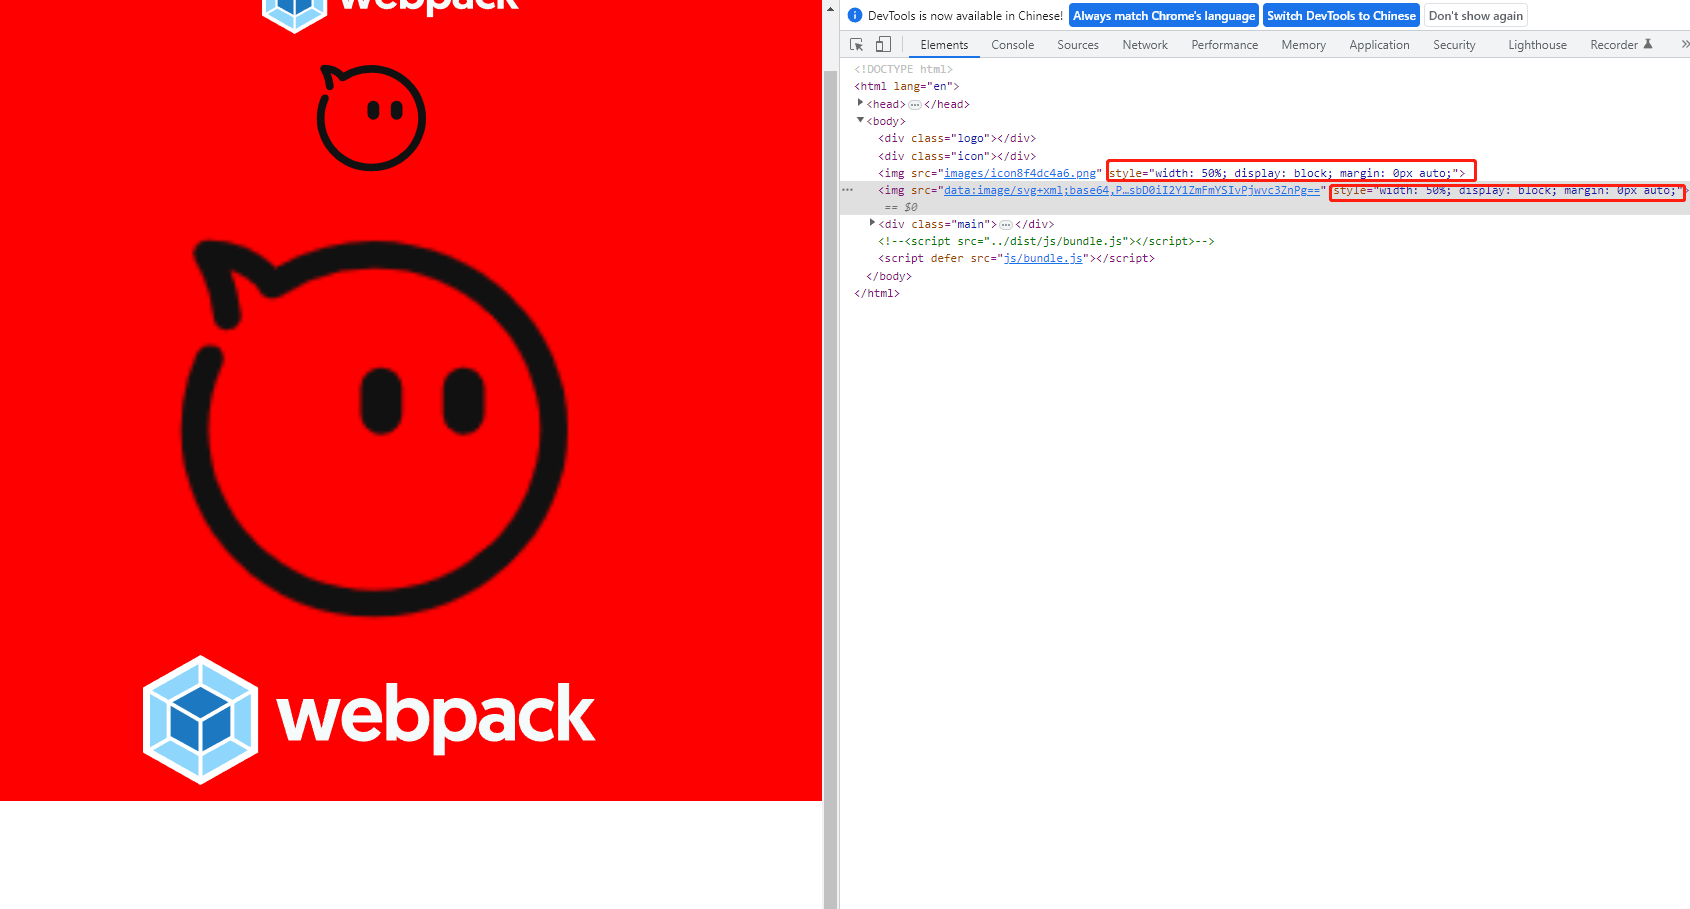Select the Security tab
This screenshot has width=1690, height=909.
(1454, 45)
